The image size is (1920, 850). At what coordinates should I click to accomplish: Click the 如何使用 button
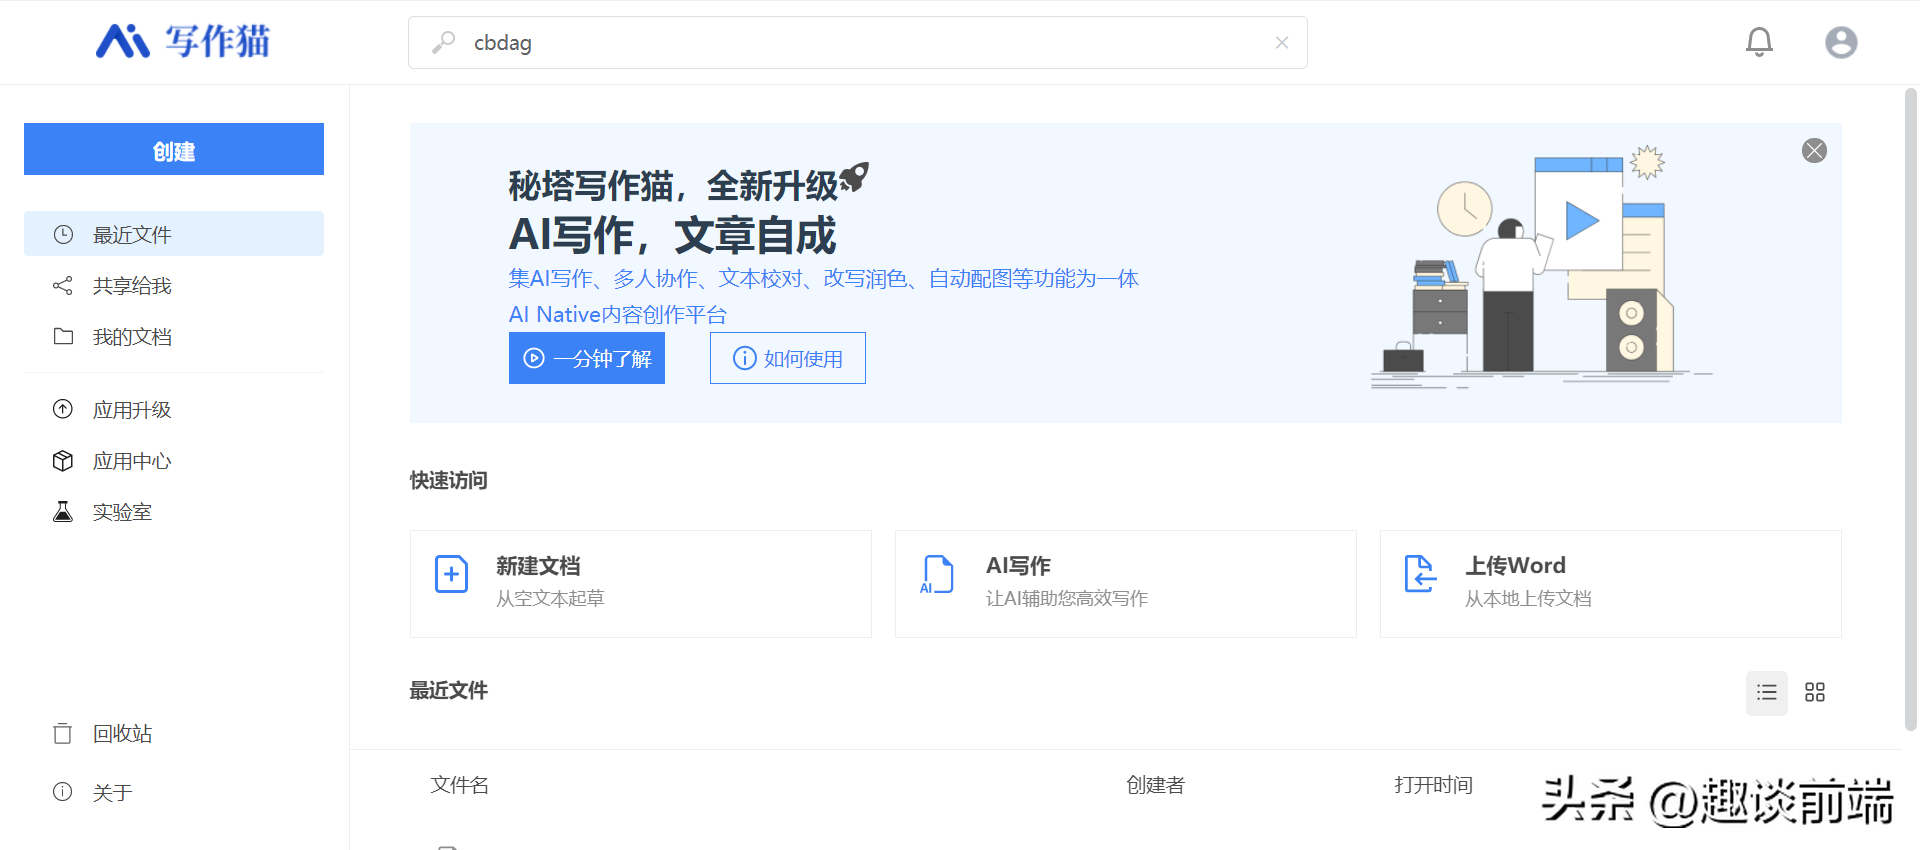[x=788, y=358]
